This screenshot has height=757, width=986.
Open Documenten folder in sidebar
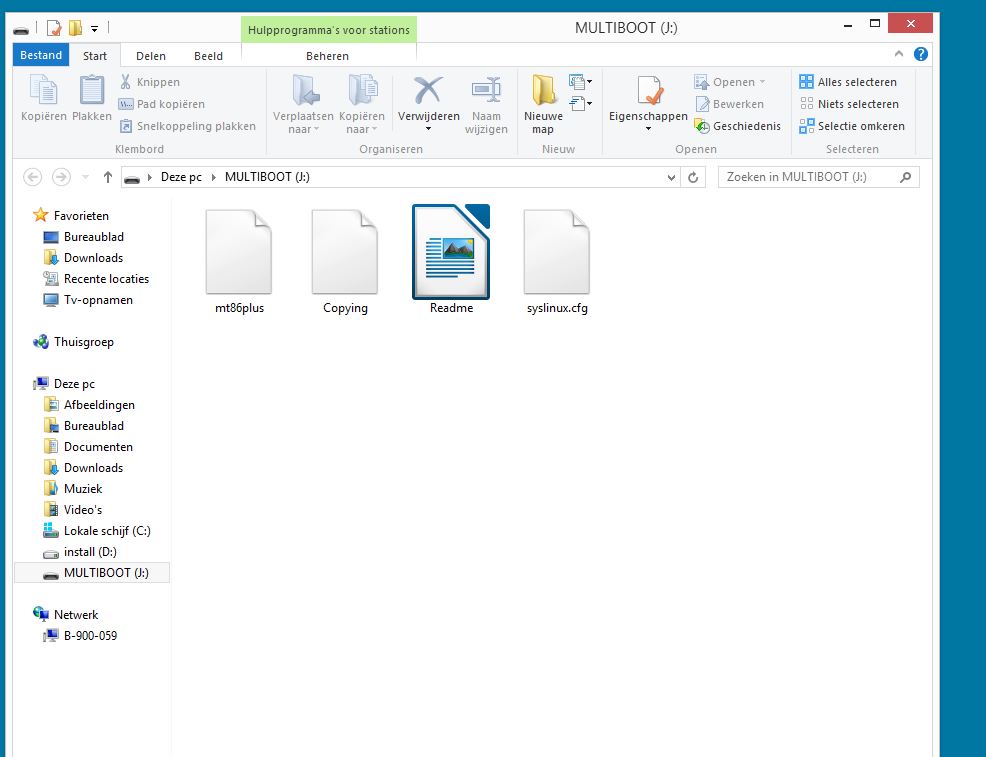(88, 447)
